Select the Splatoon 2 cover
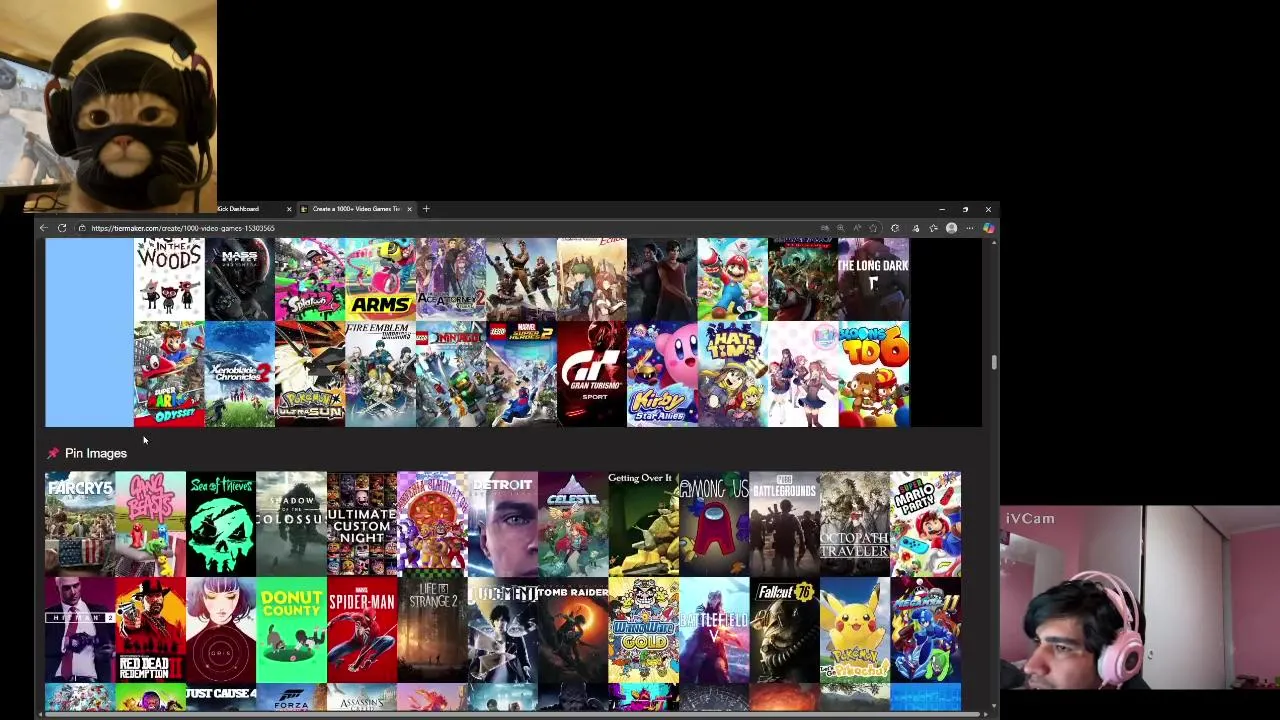The height and width of the screenshot is (720, 1280). pyautogui.click(x=310, y=279)
